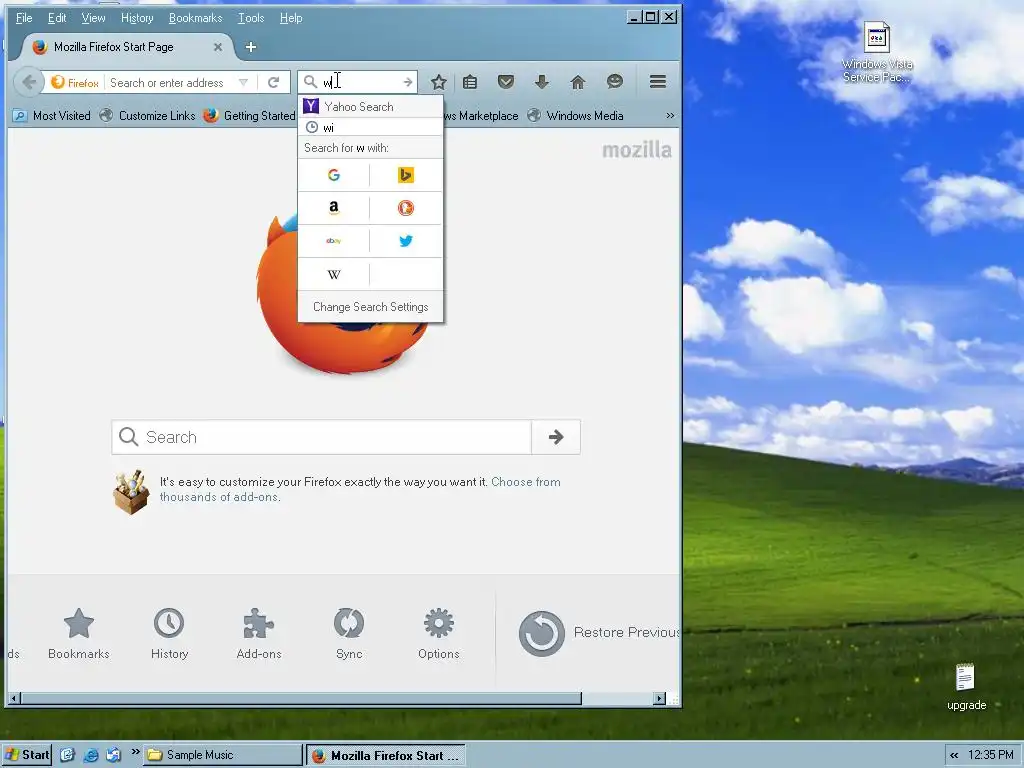Open the View menu
The width and height of the screenshot is (1024, 768).
point(93,18)
